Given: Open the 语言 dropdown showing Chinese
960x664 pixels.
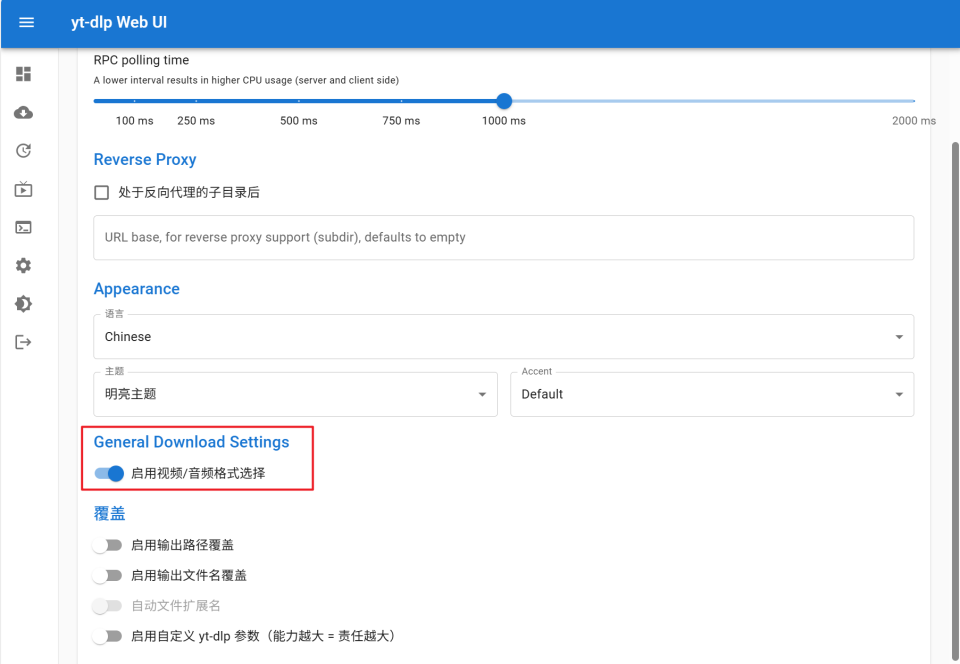Looking at the screenshot, I should point(504,337).
